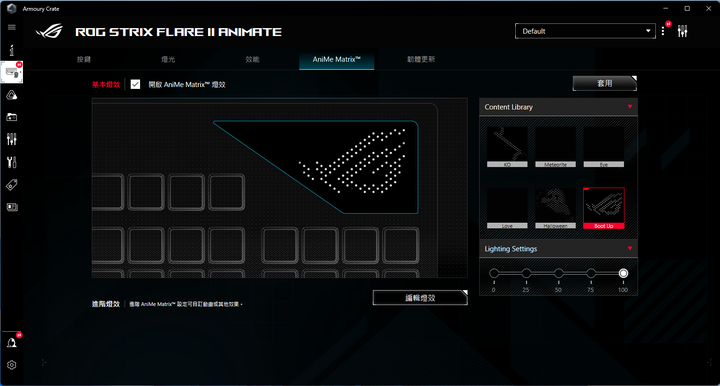Open the equalizer settings icon at top right
This screenshot has width=720, height=386.
tap(682, 31)
